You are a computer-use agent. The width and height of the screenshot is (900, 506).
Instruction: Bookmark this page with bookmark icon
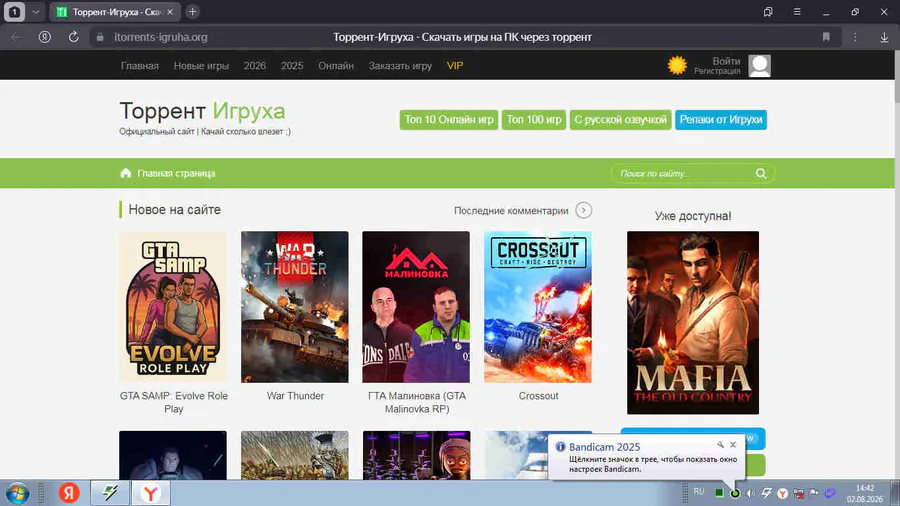[826, 37]
